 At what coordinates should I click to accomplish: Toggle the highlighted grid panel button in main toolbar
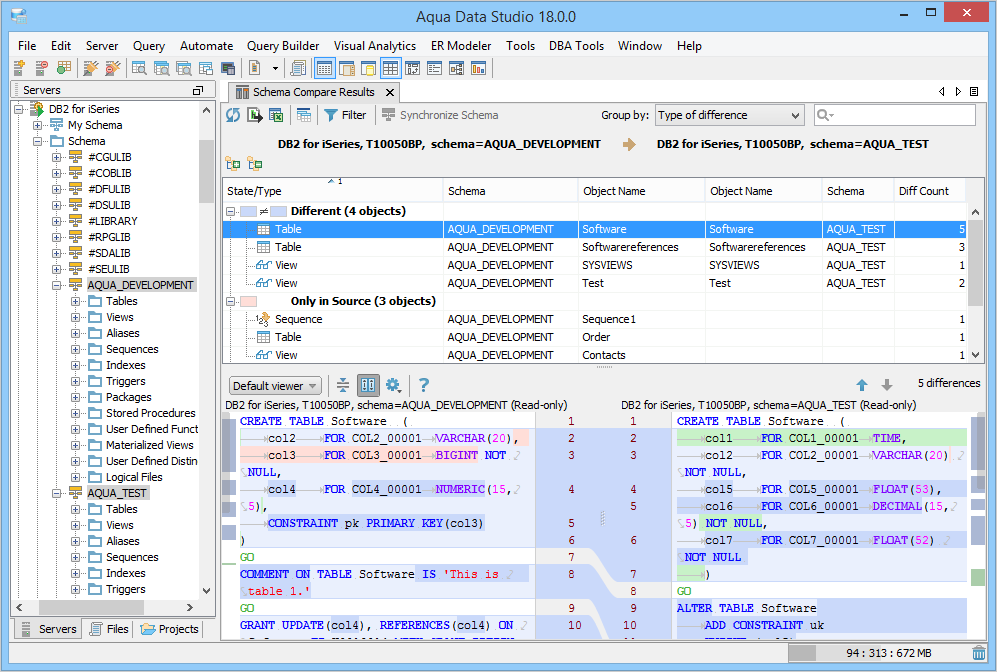point(325,68)
